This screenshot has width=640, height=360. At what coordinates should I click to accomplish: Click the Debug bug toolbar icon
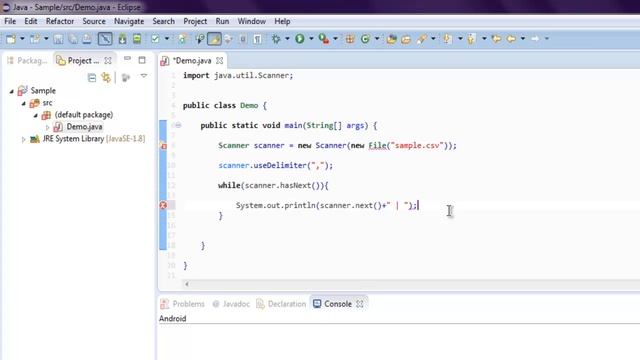click(276, 39)
